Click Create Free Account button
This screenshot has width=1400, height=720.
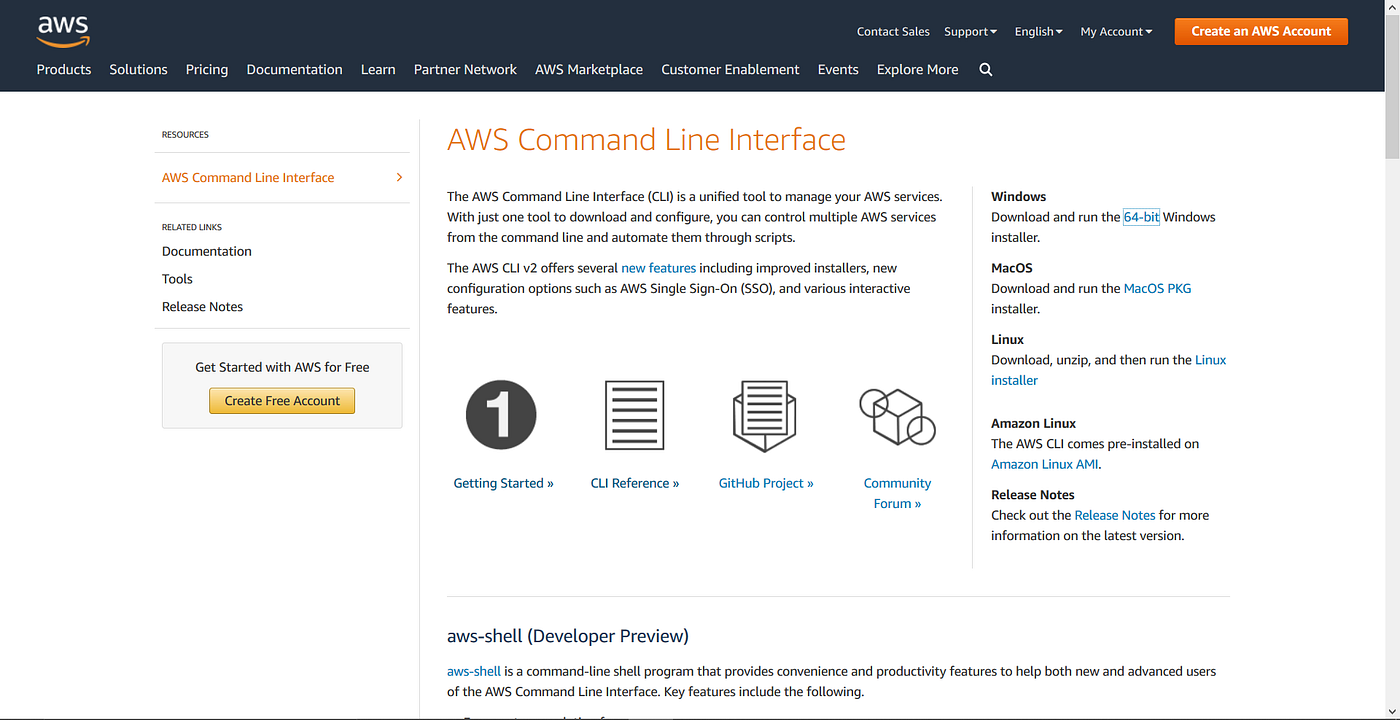pyautogui.click(x=282, y=401)
